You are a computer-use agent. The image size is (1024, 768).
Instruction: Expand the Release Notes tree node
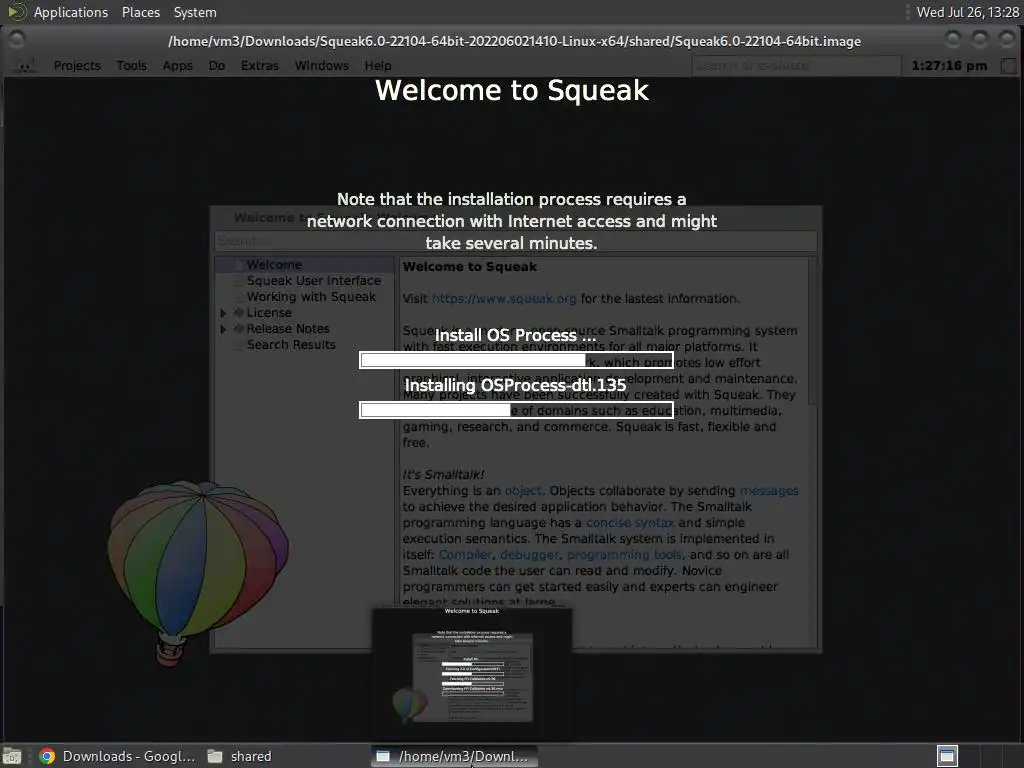click(x=223, y=329)
